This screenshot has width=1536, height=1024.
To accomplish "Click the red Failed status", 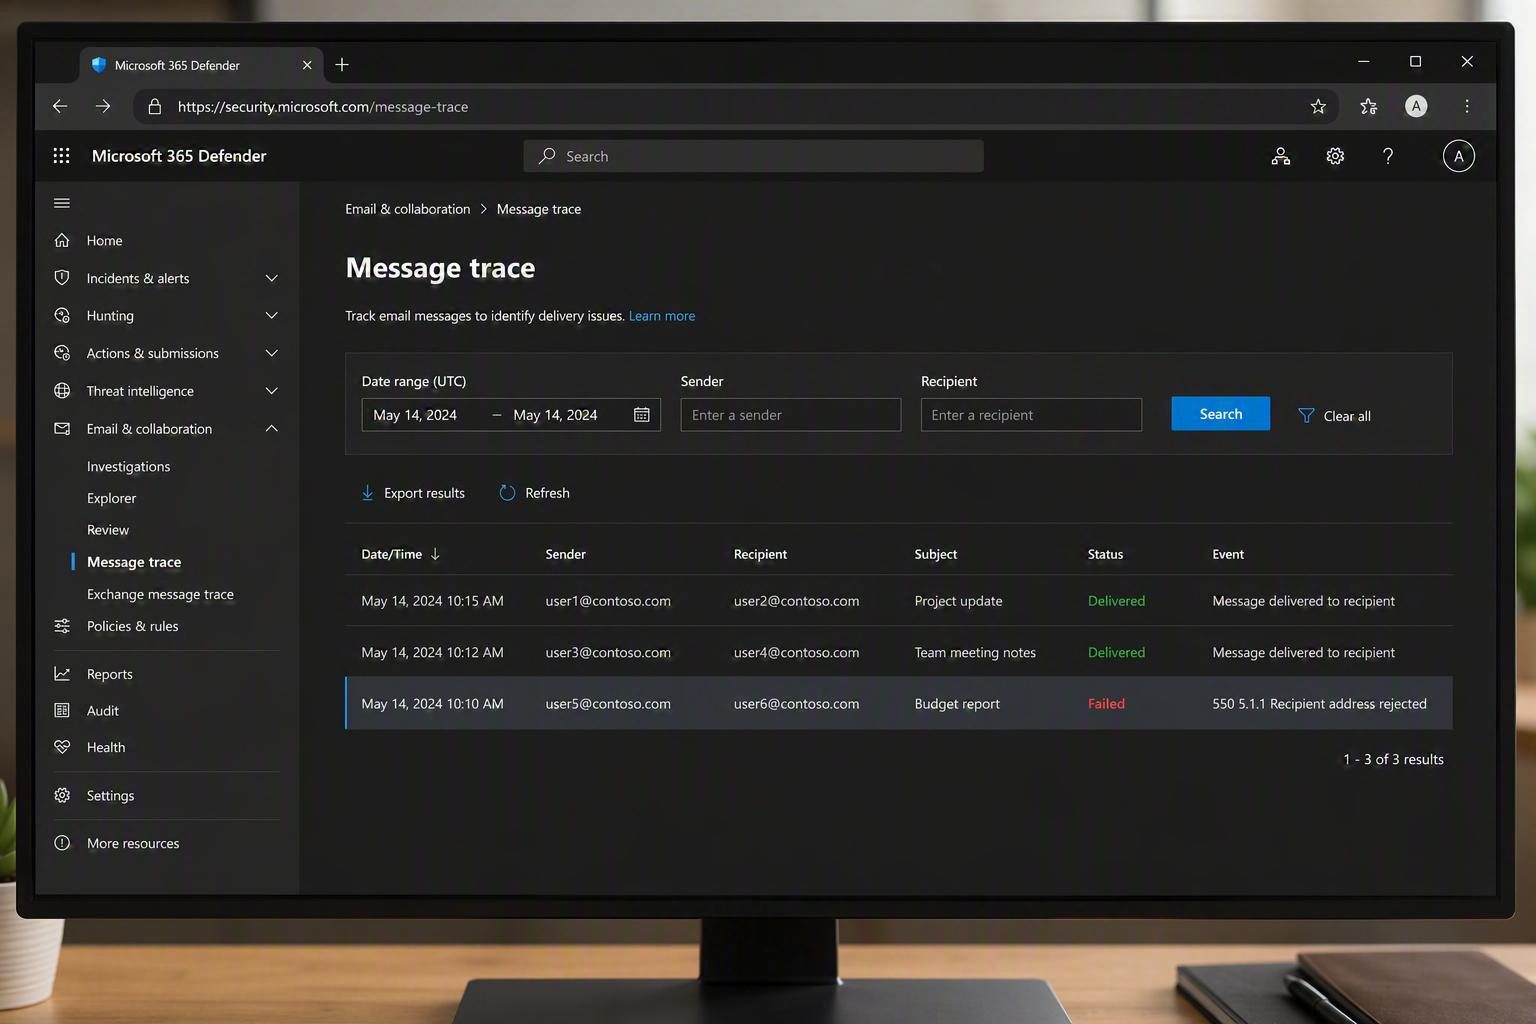I will (1106, 704).
